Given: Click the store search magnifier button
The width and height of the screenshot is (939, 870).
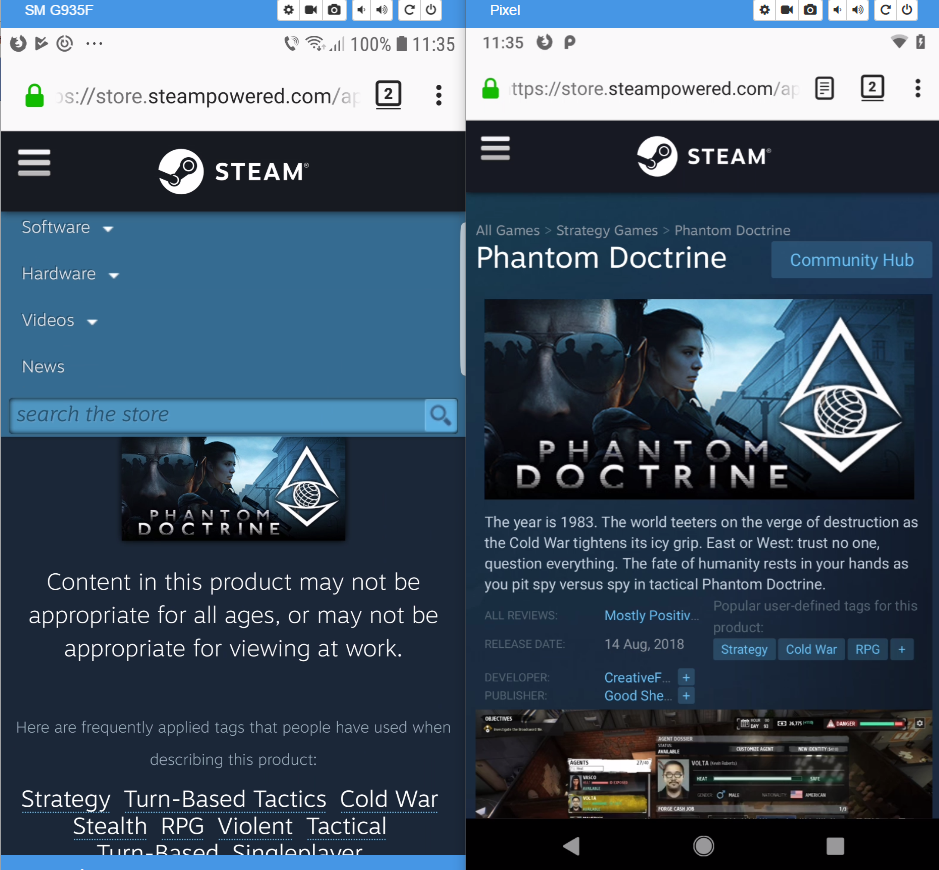Looking at the screenshot, I should click(441, 415).
